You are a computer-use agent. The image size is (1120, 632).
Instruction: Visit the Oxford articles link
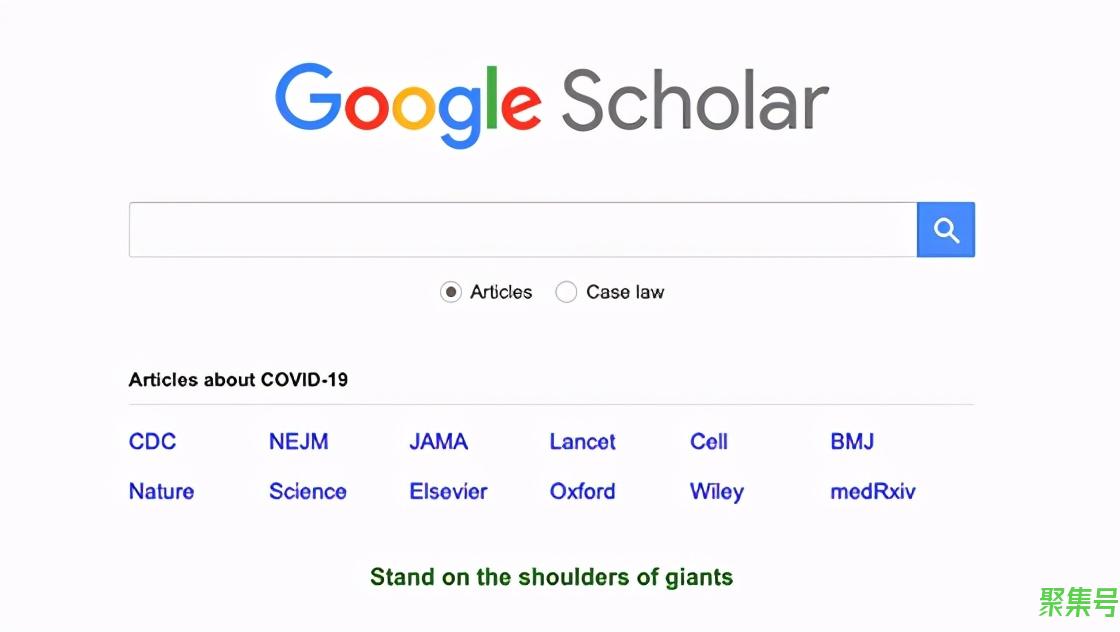pos(582,491)
